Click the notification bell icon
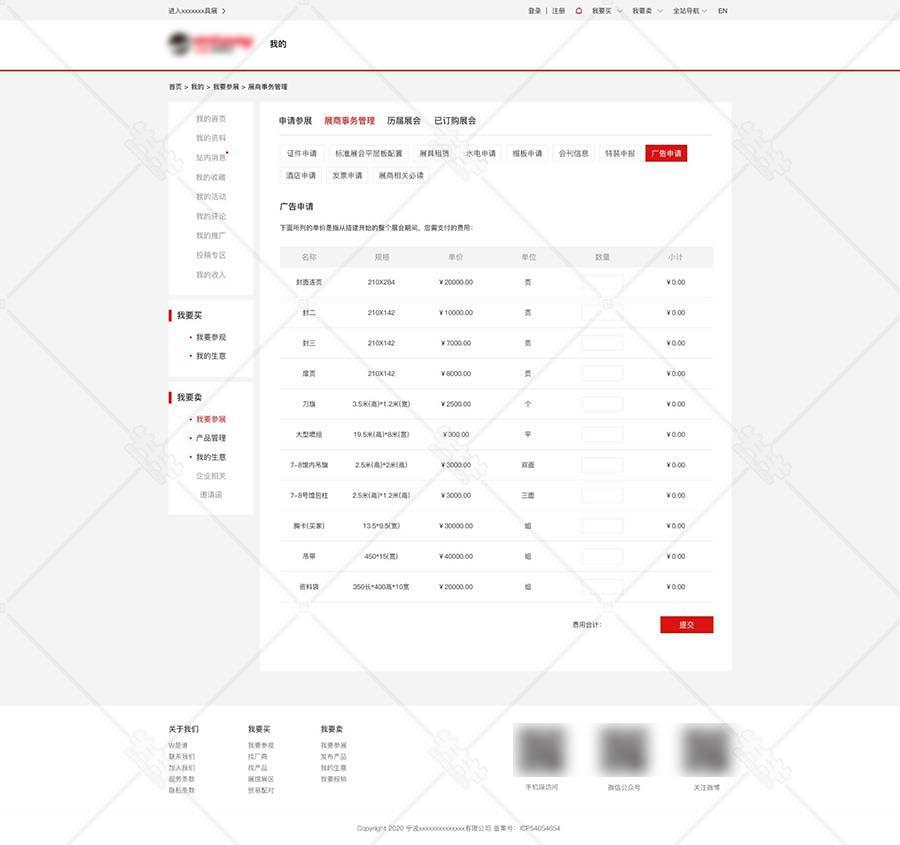Image resolution: width=900 pixels, height=845 pixels. tap(578, 11)
